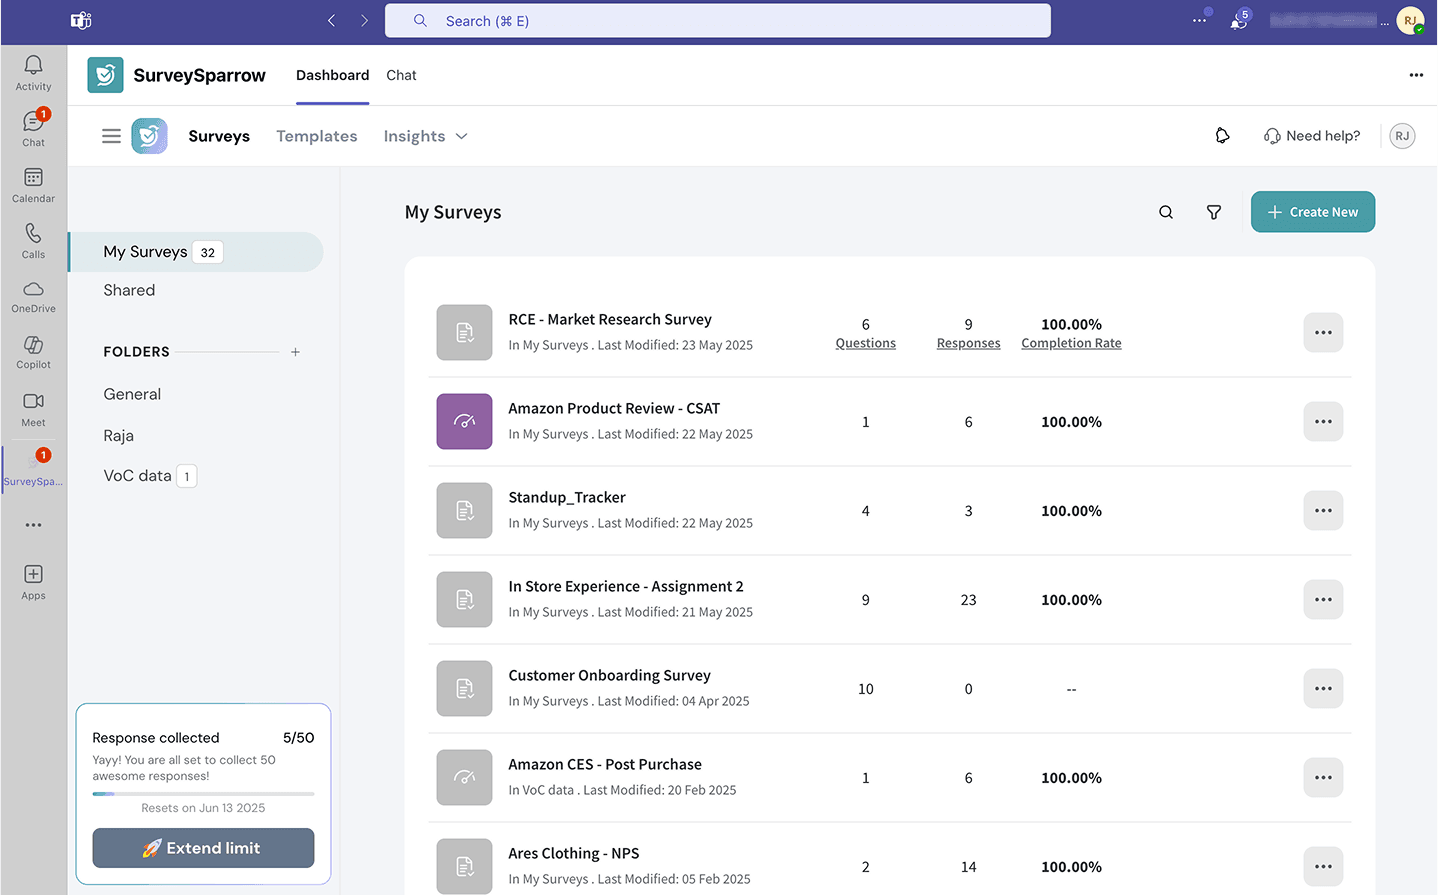1438x895 pixels.
Task: Open the survey filter funnel icon
Action: tap(1213, 212)
